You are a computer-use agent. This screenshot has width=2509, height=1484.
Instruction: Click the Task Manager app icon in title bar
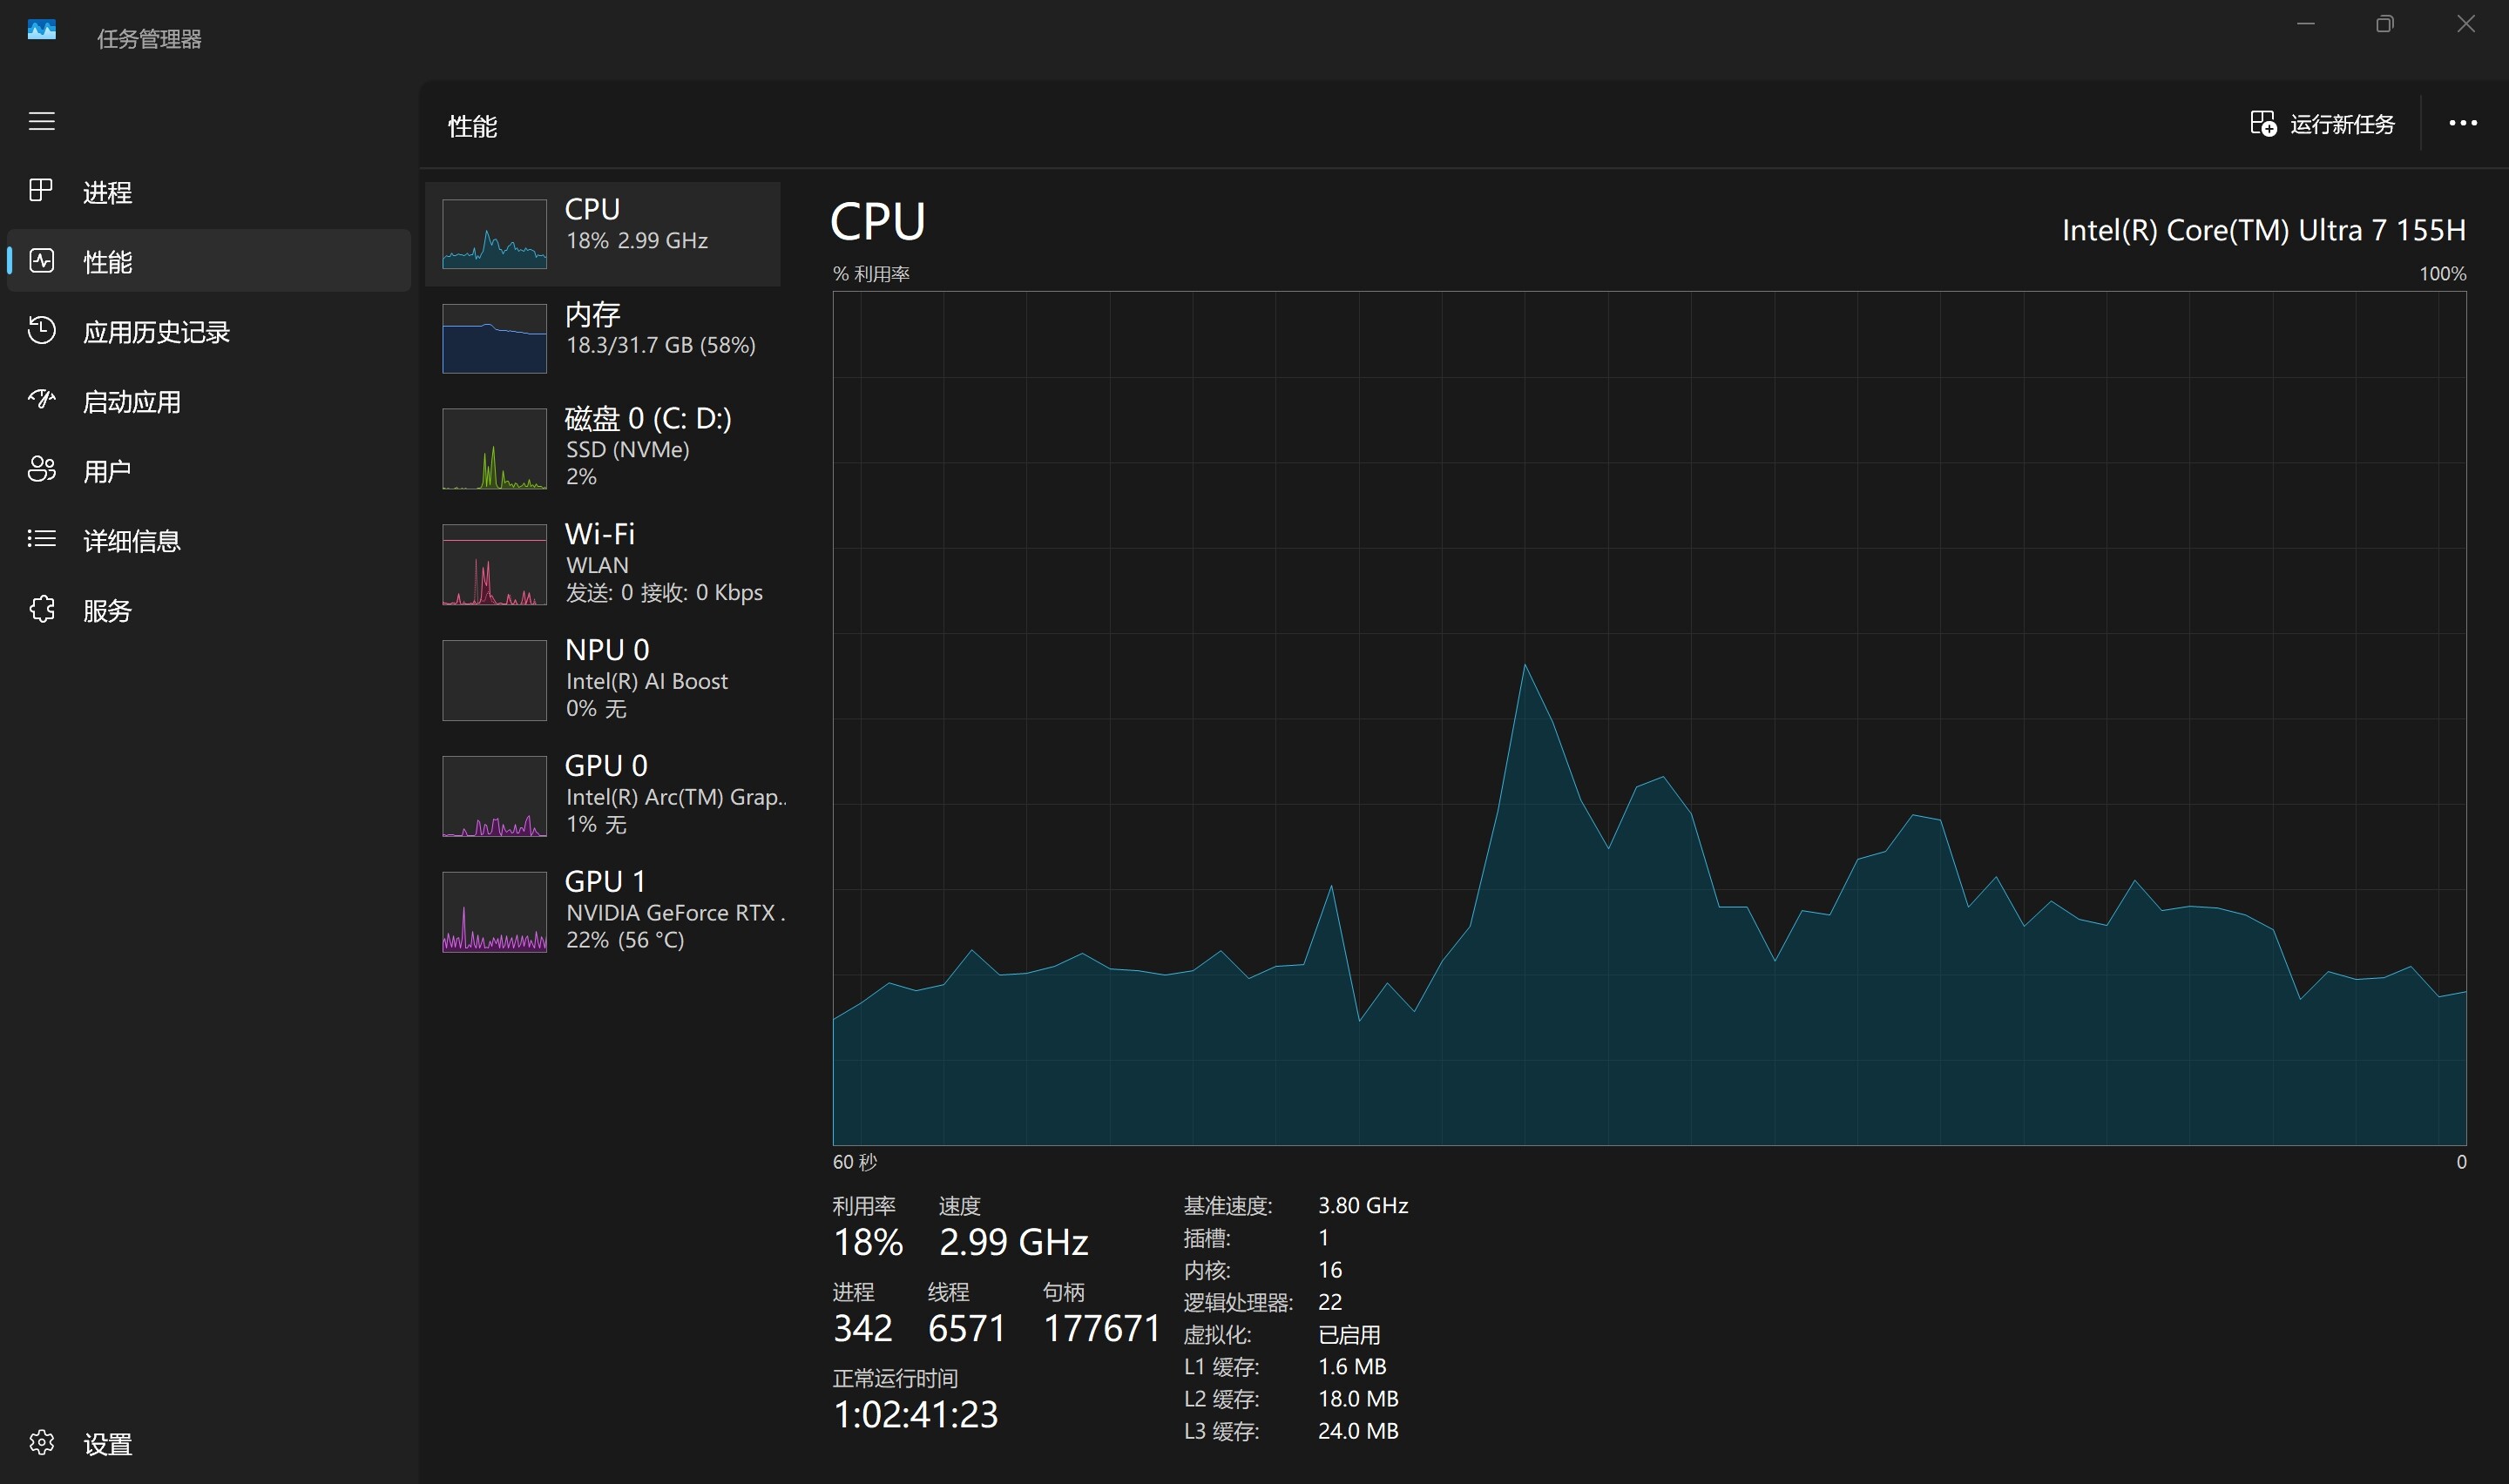click(41, 30)
